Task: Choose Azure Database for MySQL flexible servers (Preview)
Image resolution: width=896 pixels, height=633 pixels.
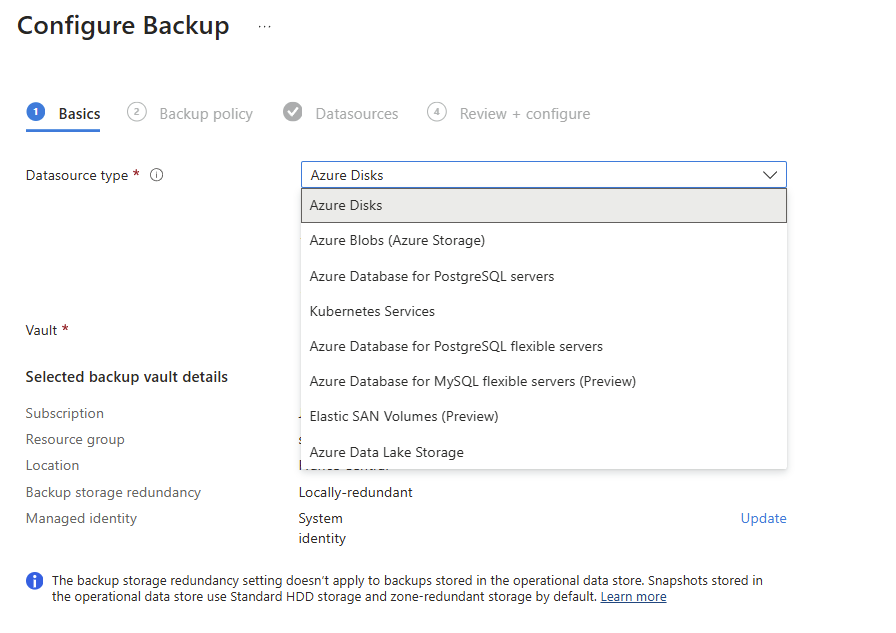Action: tap(543, 382)
